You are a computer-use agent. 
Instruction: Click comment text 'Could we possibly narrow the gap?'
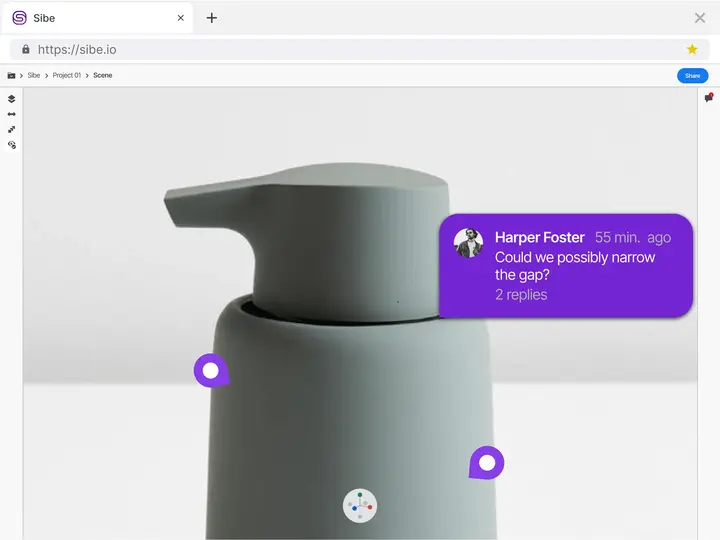click(575, 266)
